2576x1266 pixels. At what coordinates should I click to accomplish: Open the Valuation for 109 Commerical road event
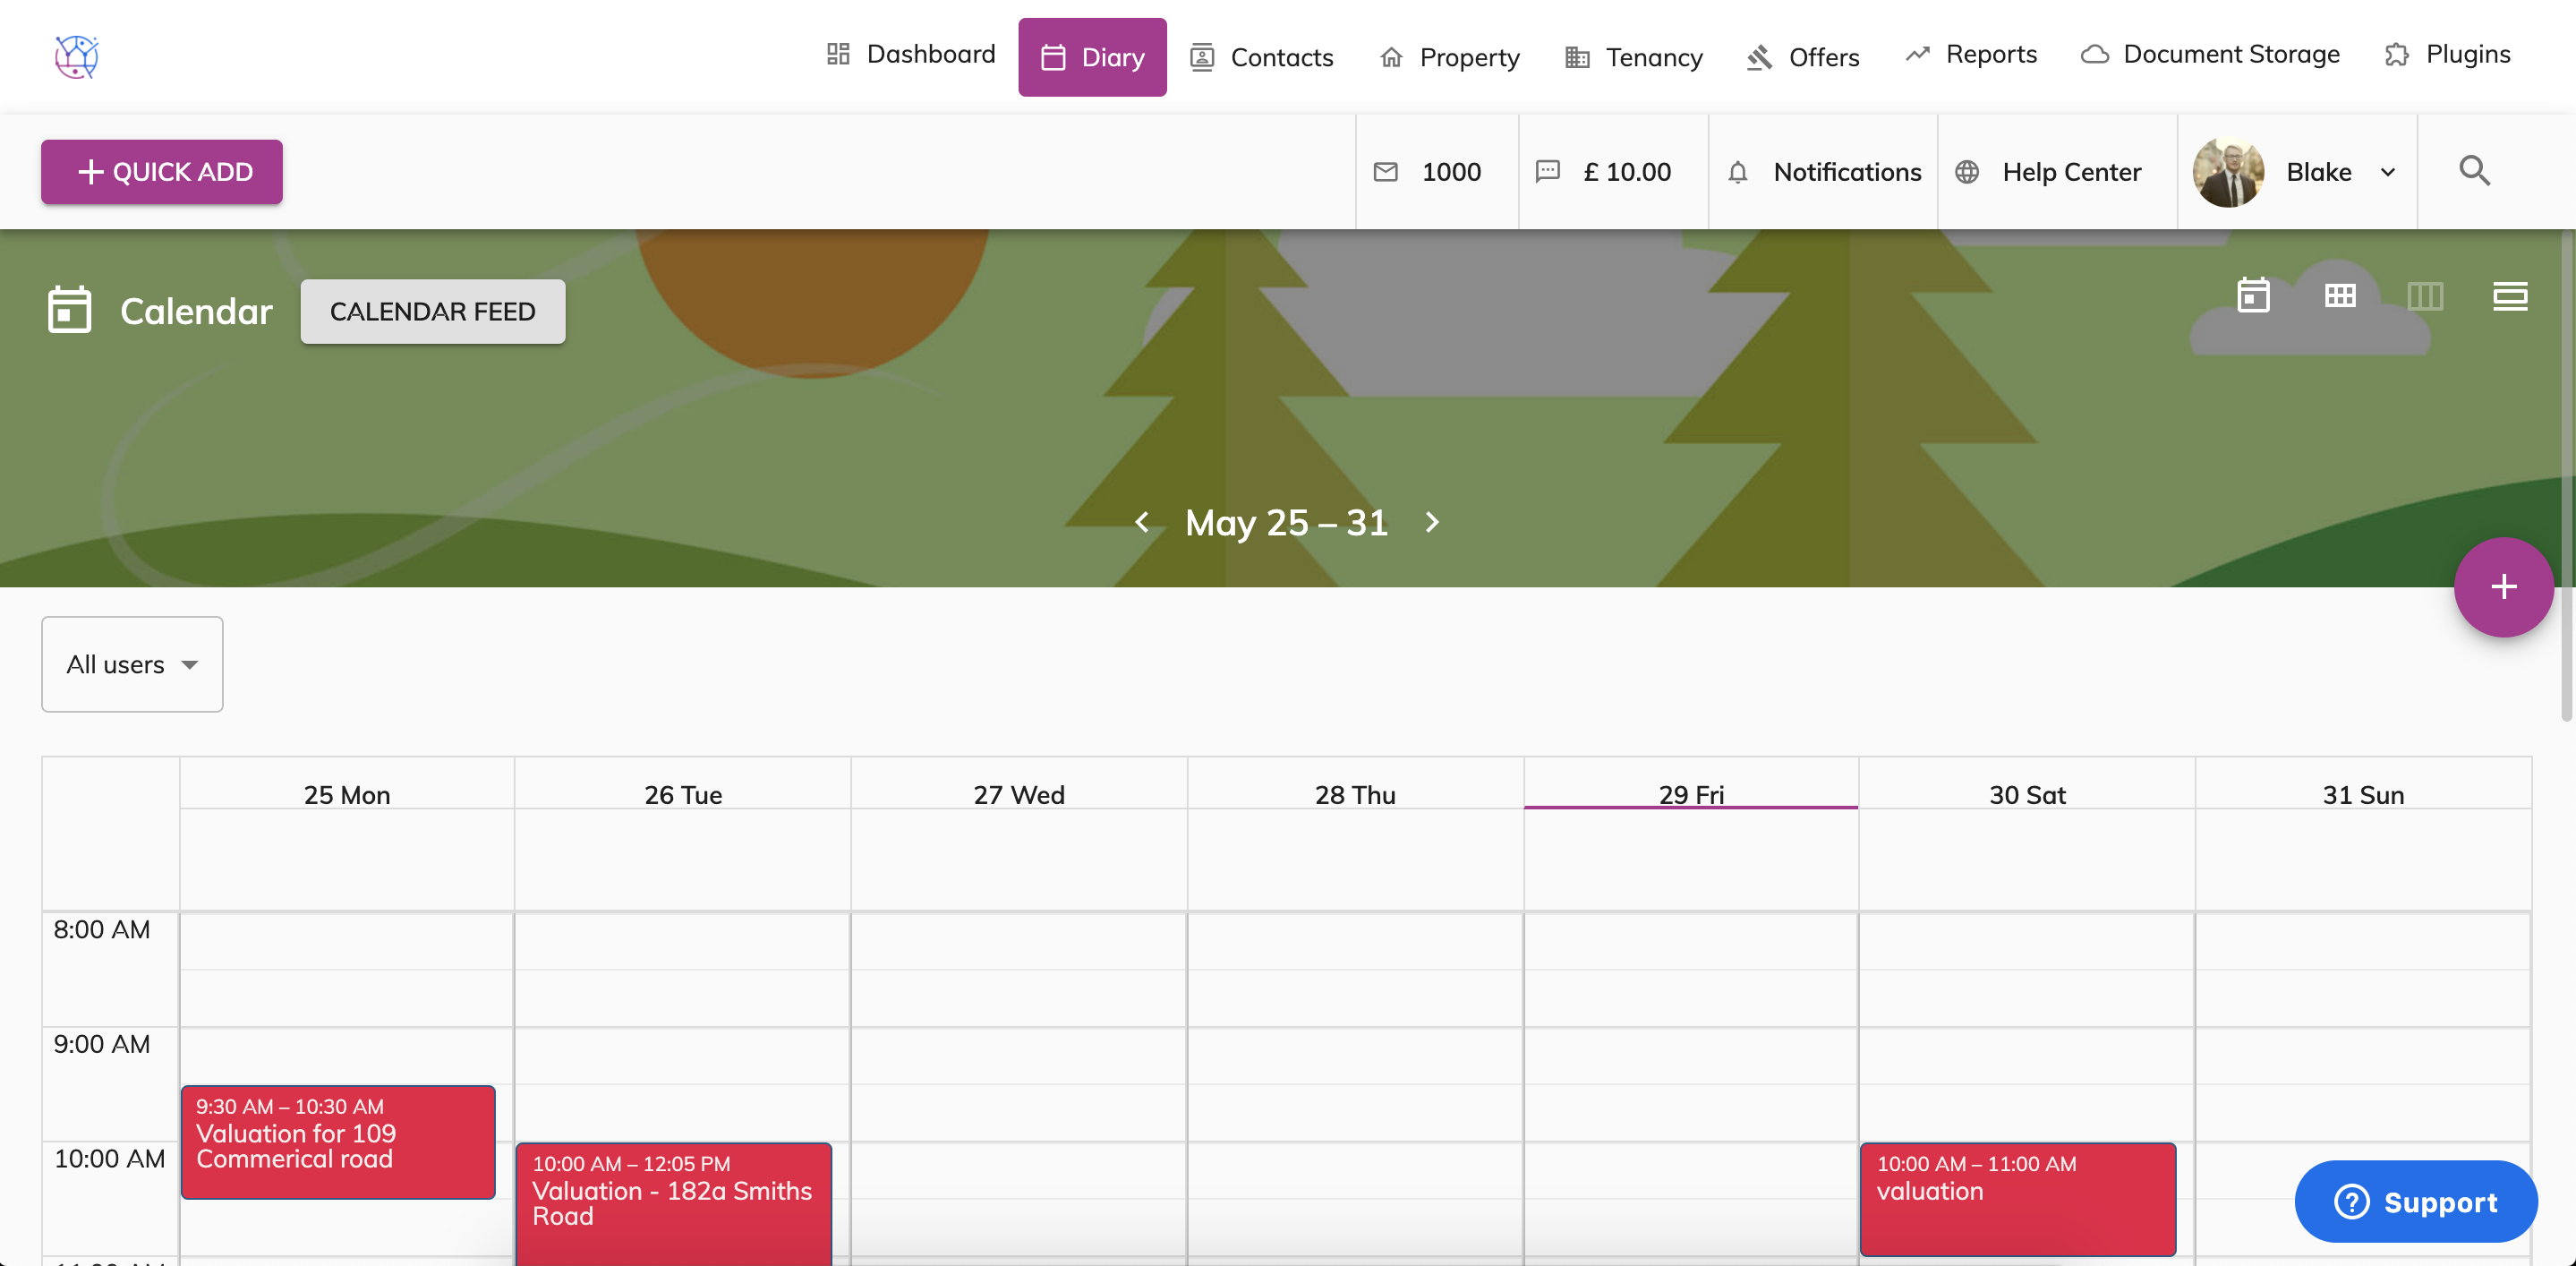pyautogui.click(x=337, y=1141)
